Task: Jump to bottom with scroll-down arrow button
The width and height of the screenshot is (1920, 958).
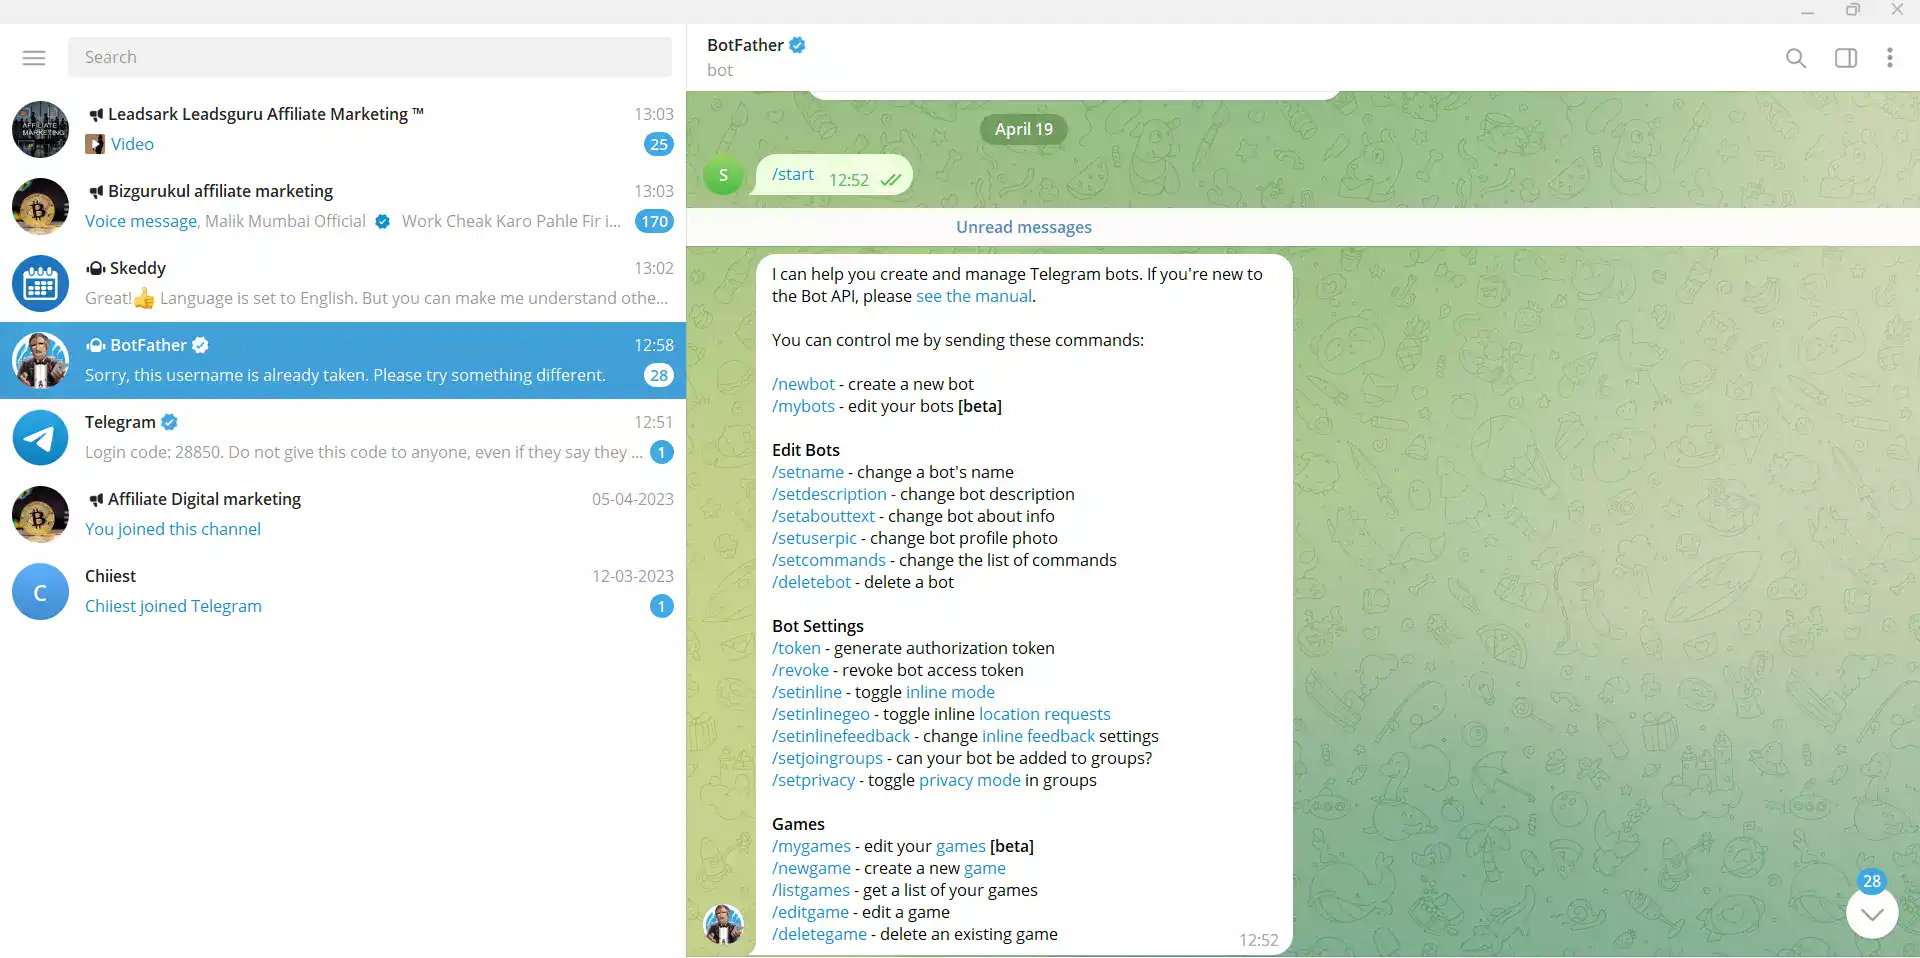Action: 1872,913
